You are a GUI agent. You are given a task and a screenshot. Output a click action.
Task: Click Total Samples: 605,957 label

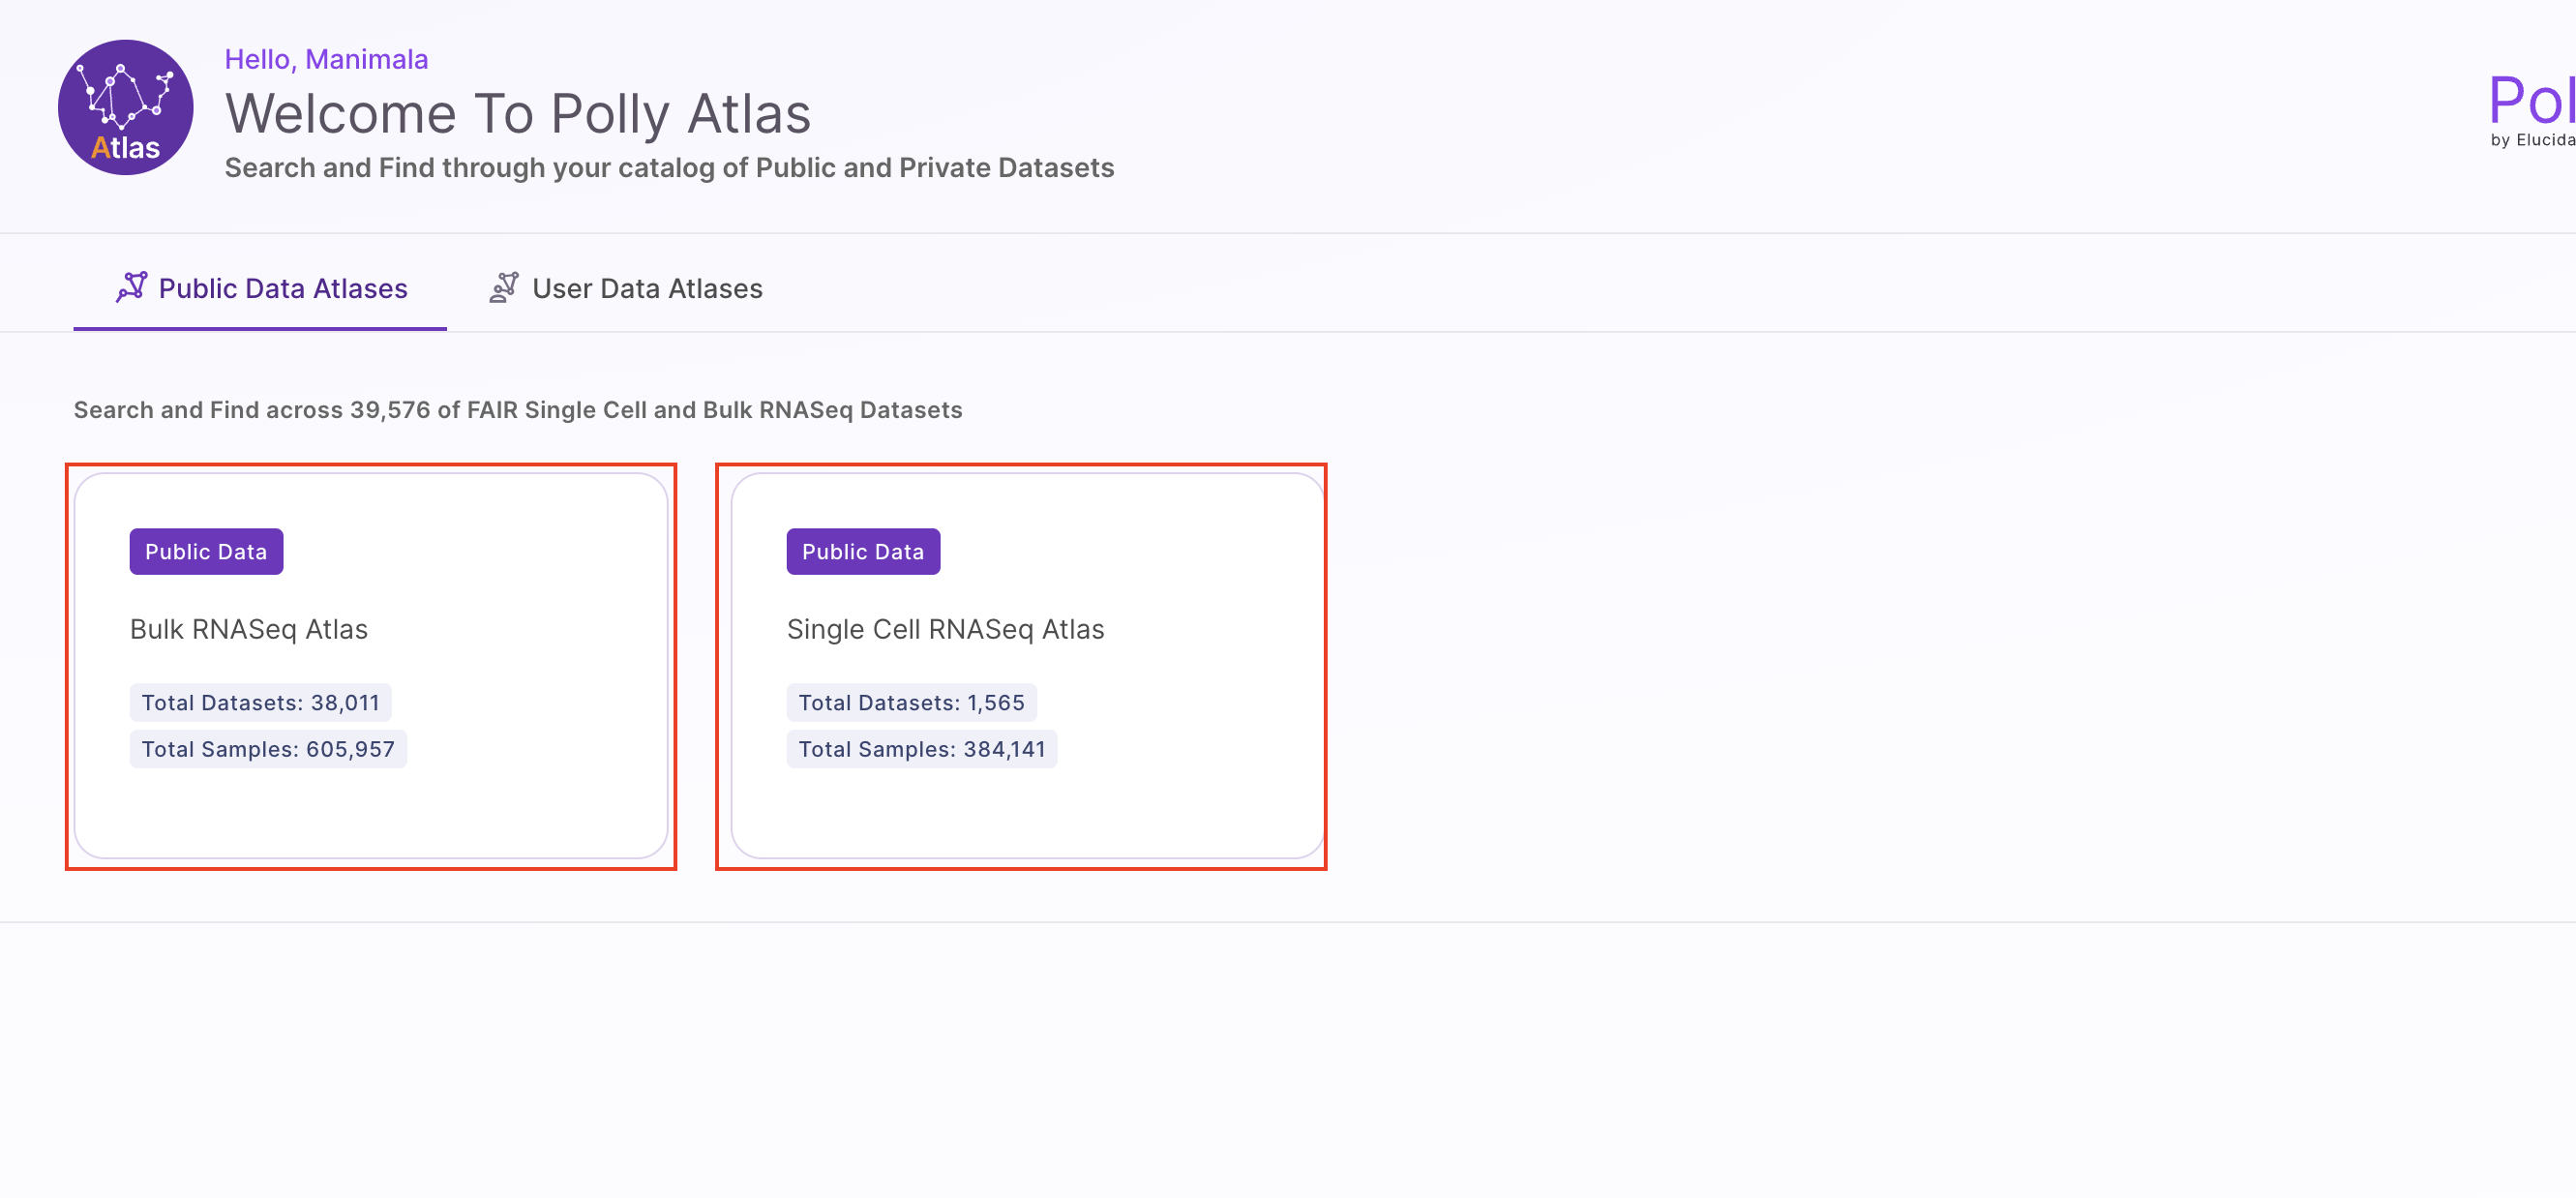(x=268, y=749)
